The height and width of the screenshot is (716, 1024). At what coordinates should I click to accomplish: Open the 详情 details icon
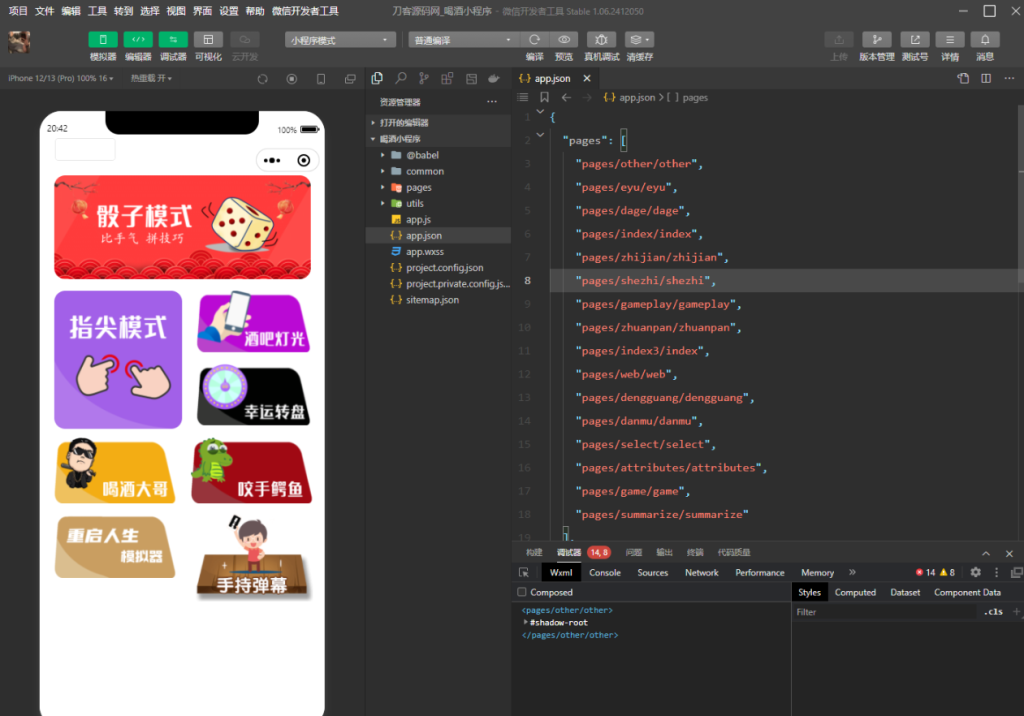point(949,40)
